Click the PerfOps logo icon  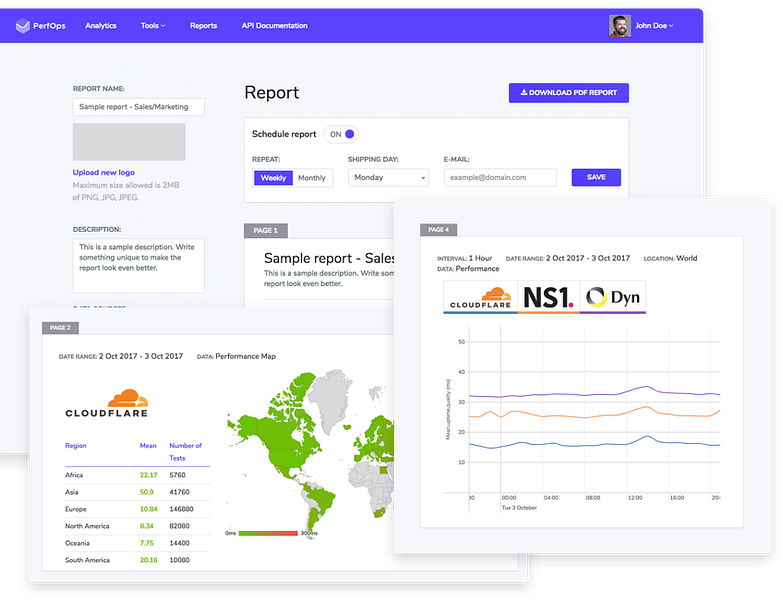(x=22, y=25)
